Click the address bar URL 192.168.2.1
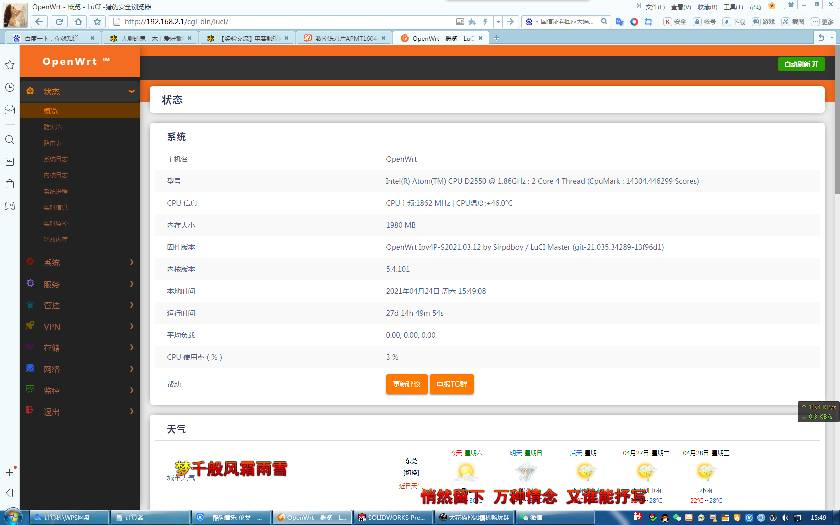This screenshot has height=525, width=840. tap(176, 22)
